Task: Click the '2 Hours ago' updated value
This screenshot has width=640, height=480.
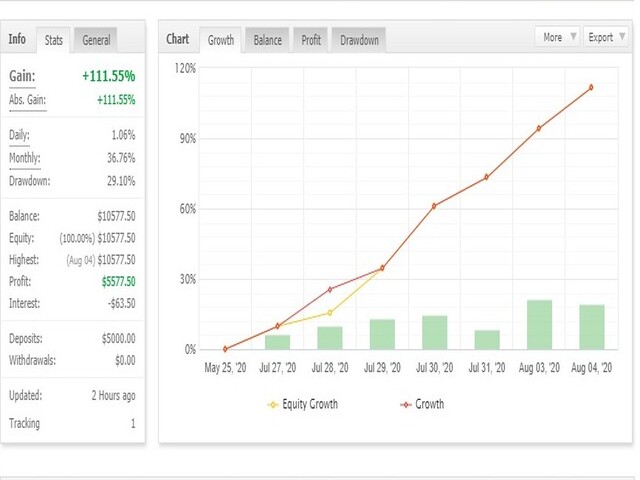Action: point(113,396)
